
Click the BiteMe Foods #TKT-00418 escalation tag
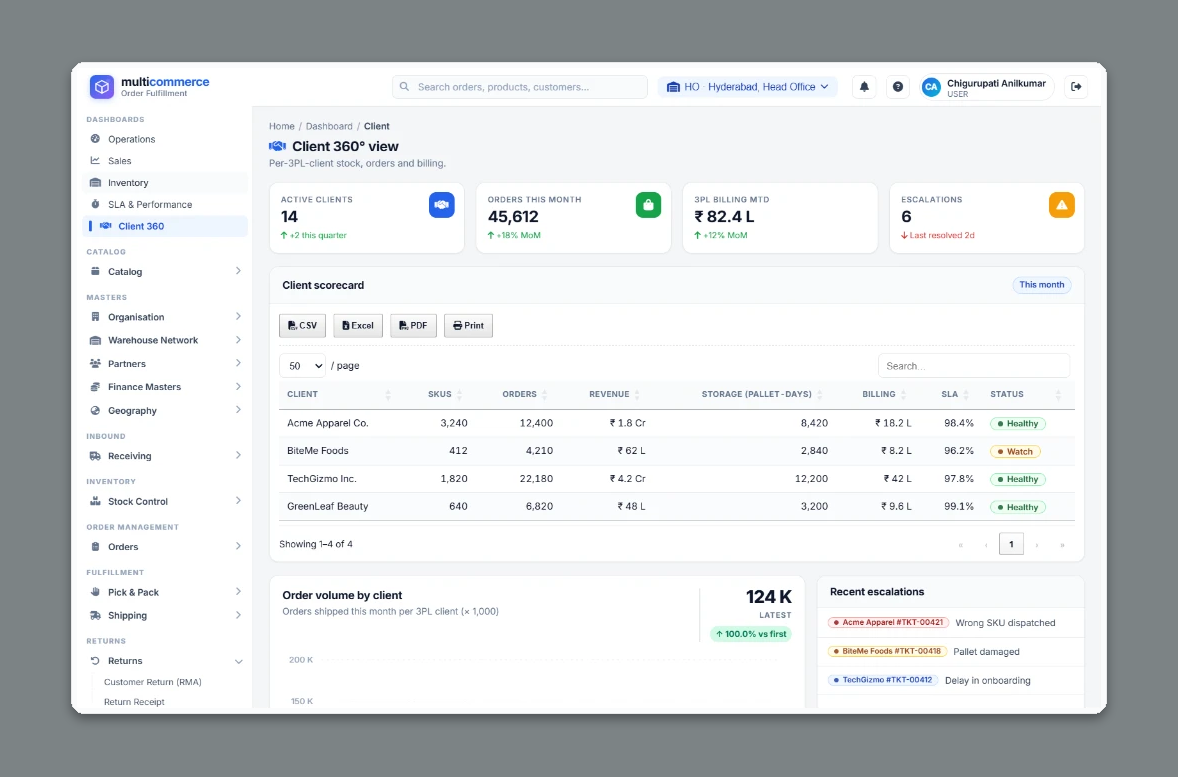pos(887,652)
